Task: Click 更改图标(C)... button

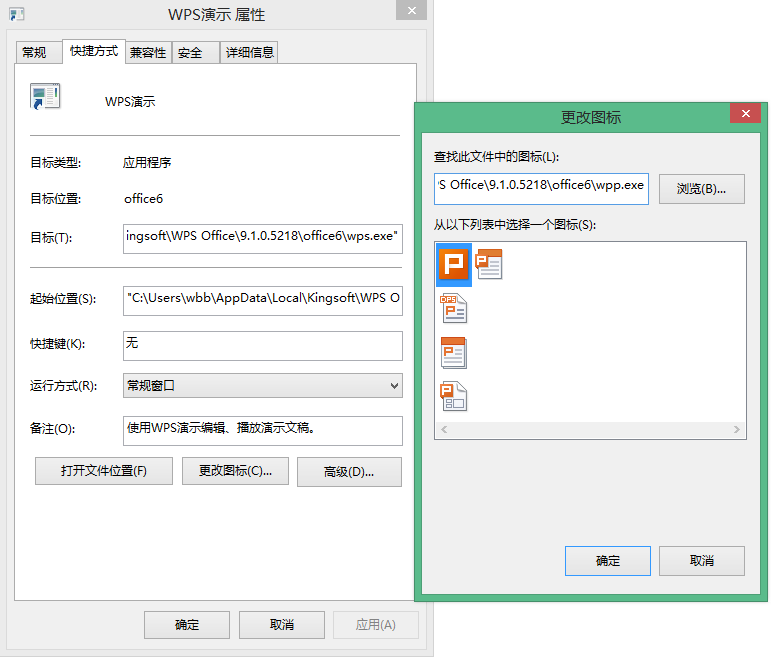Action: 235,471
